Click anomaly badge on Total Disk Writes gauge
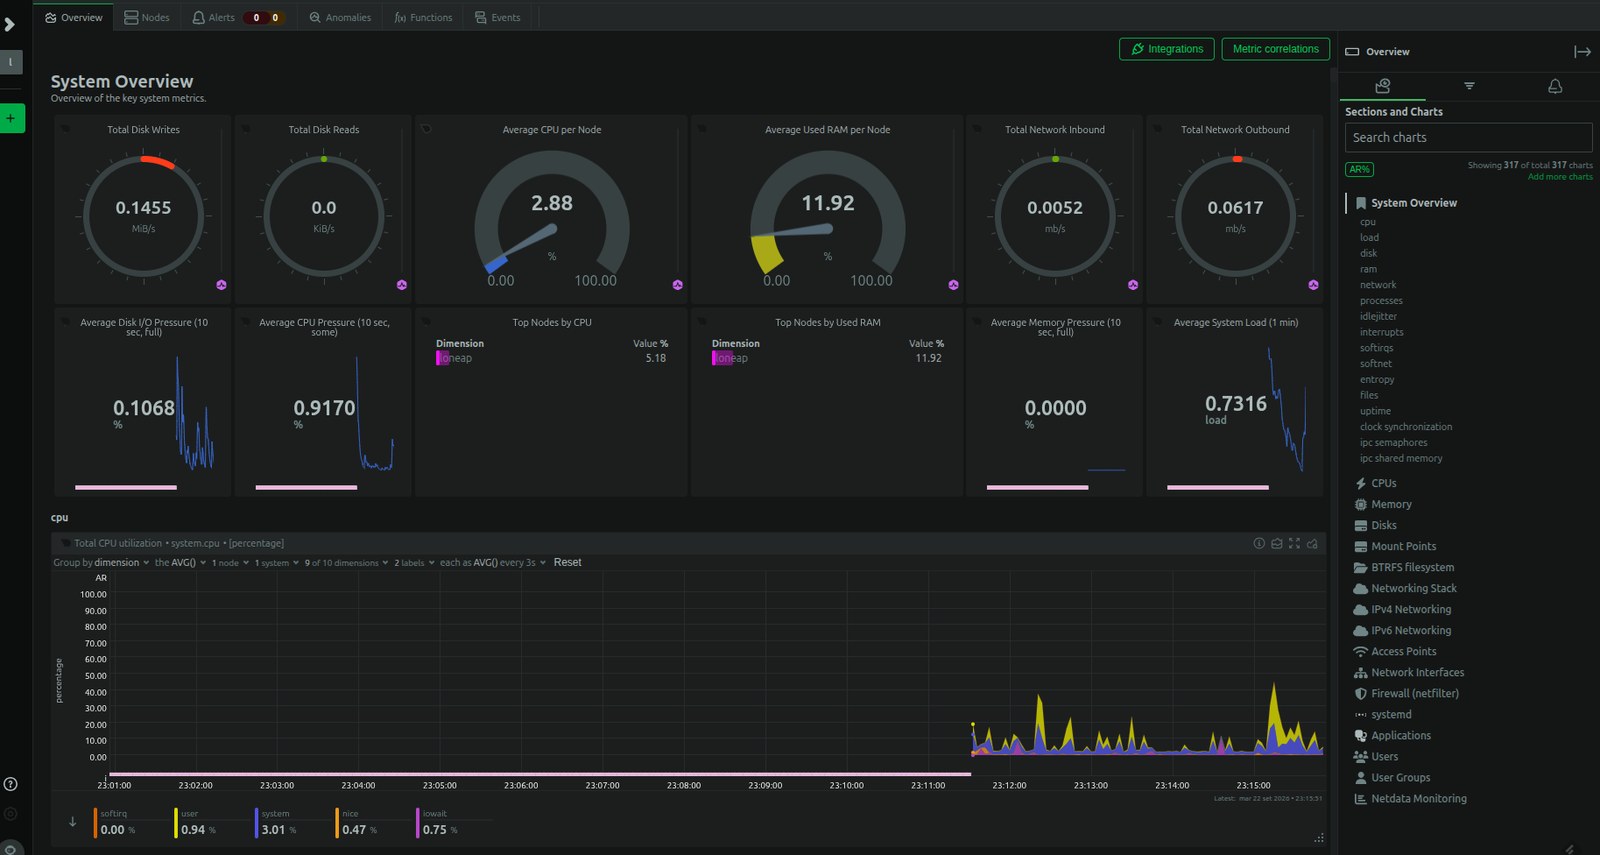The width and height of the screenshot is (1600, 855). tap(221, 285)
